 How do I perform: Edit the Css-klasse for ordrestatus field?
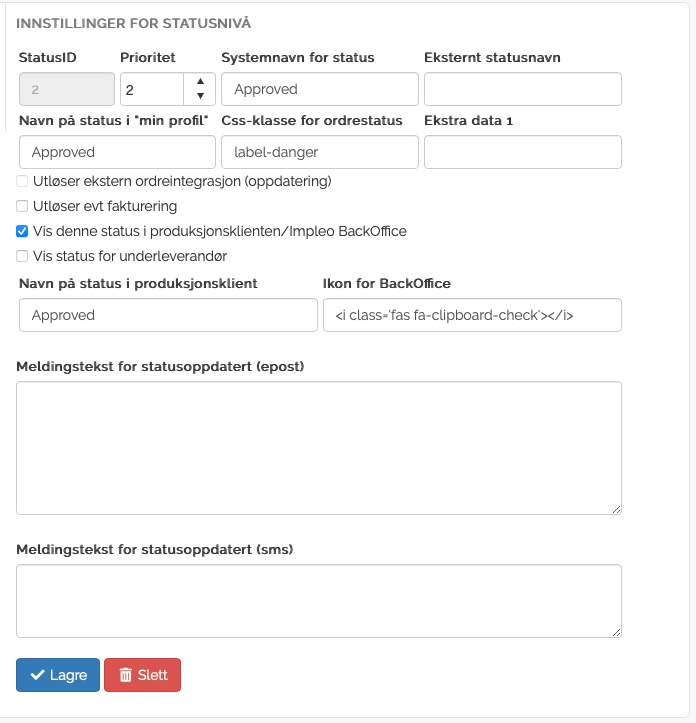tap(319, 152)
